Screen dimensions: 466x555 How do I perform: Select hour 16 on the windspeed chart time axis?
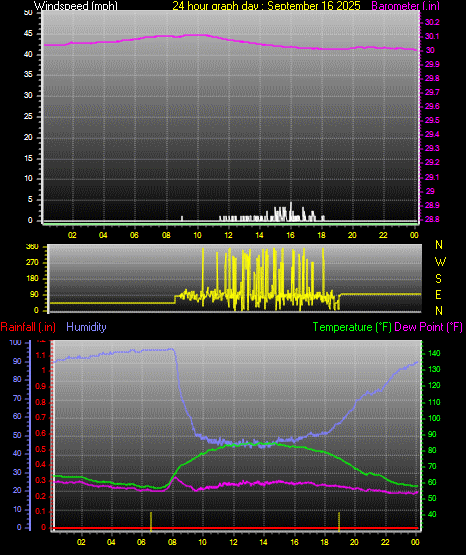coord(290,235)
